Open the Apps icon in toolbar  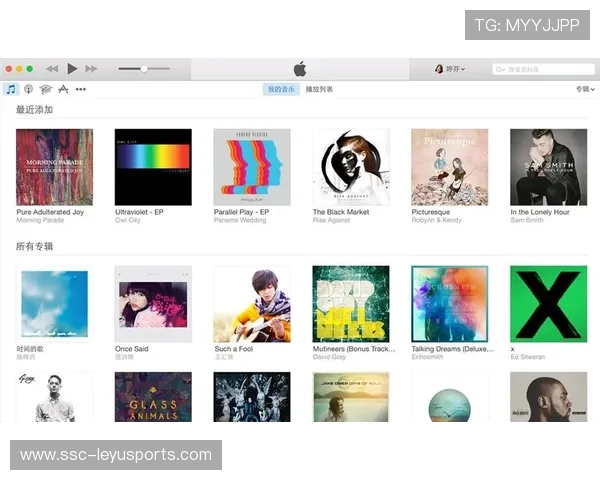coord(63,89)
